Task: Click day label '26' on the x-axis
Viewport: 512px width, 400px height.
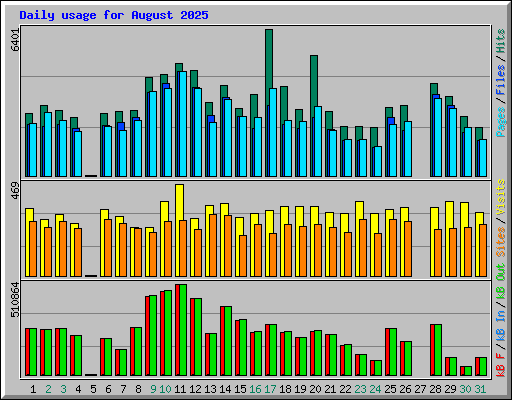Action: tap(405, 389)
